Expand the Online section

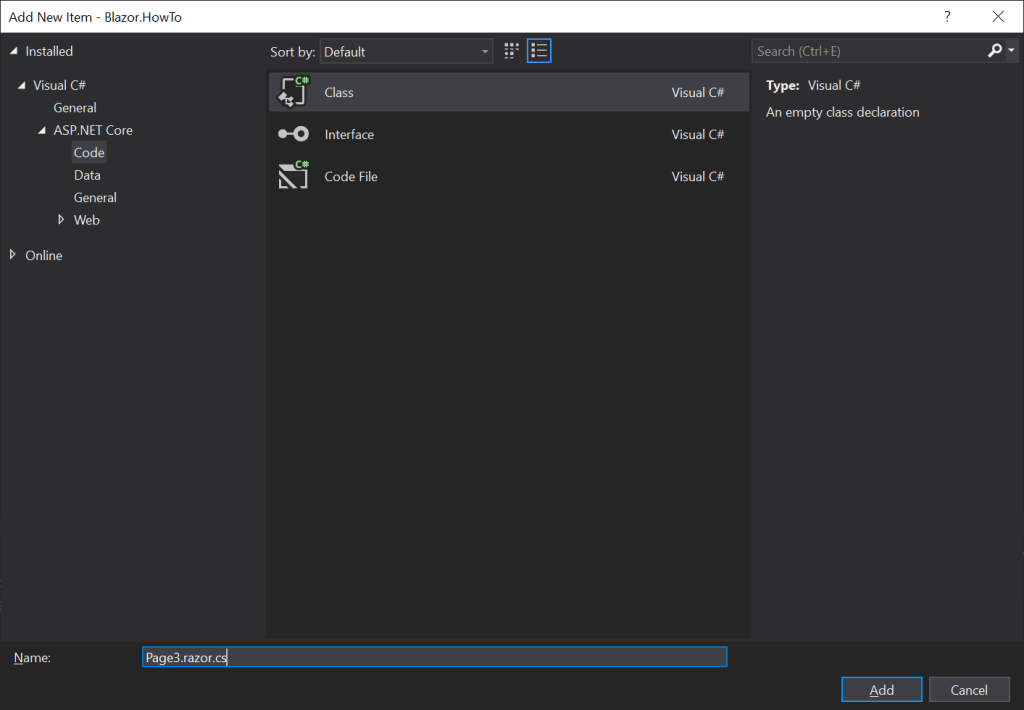coord(13,255)
